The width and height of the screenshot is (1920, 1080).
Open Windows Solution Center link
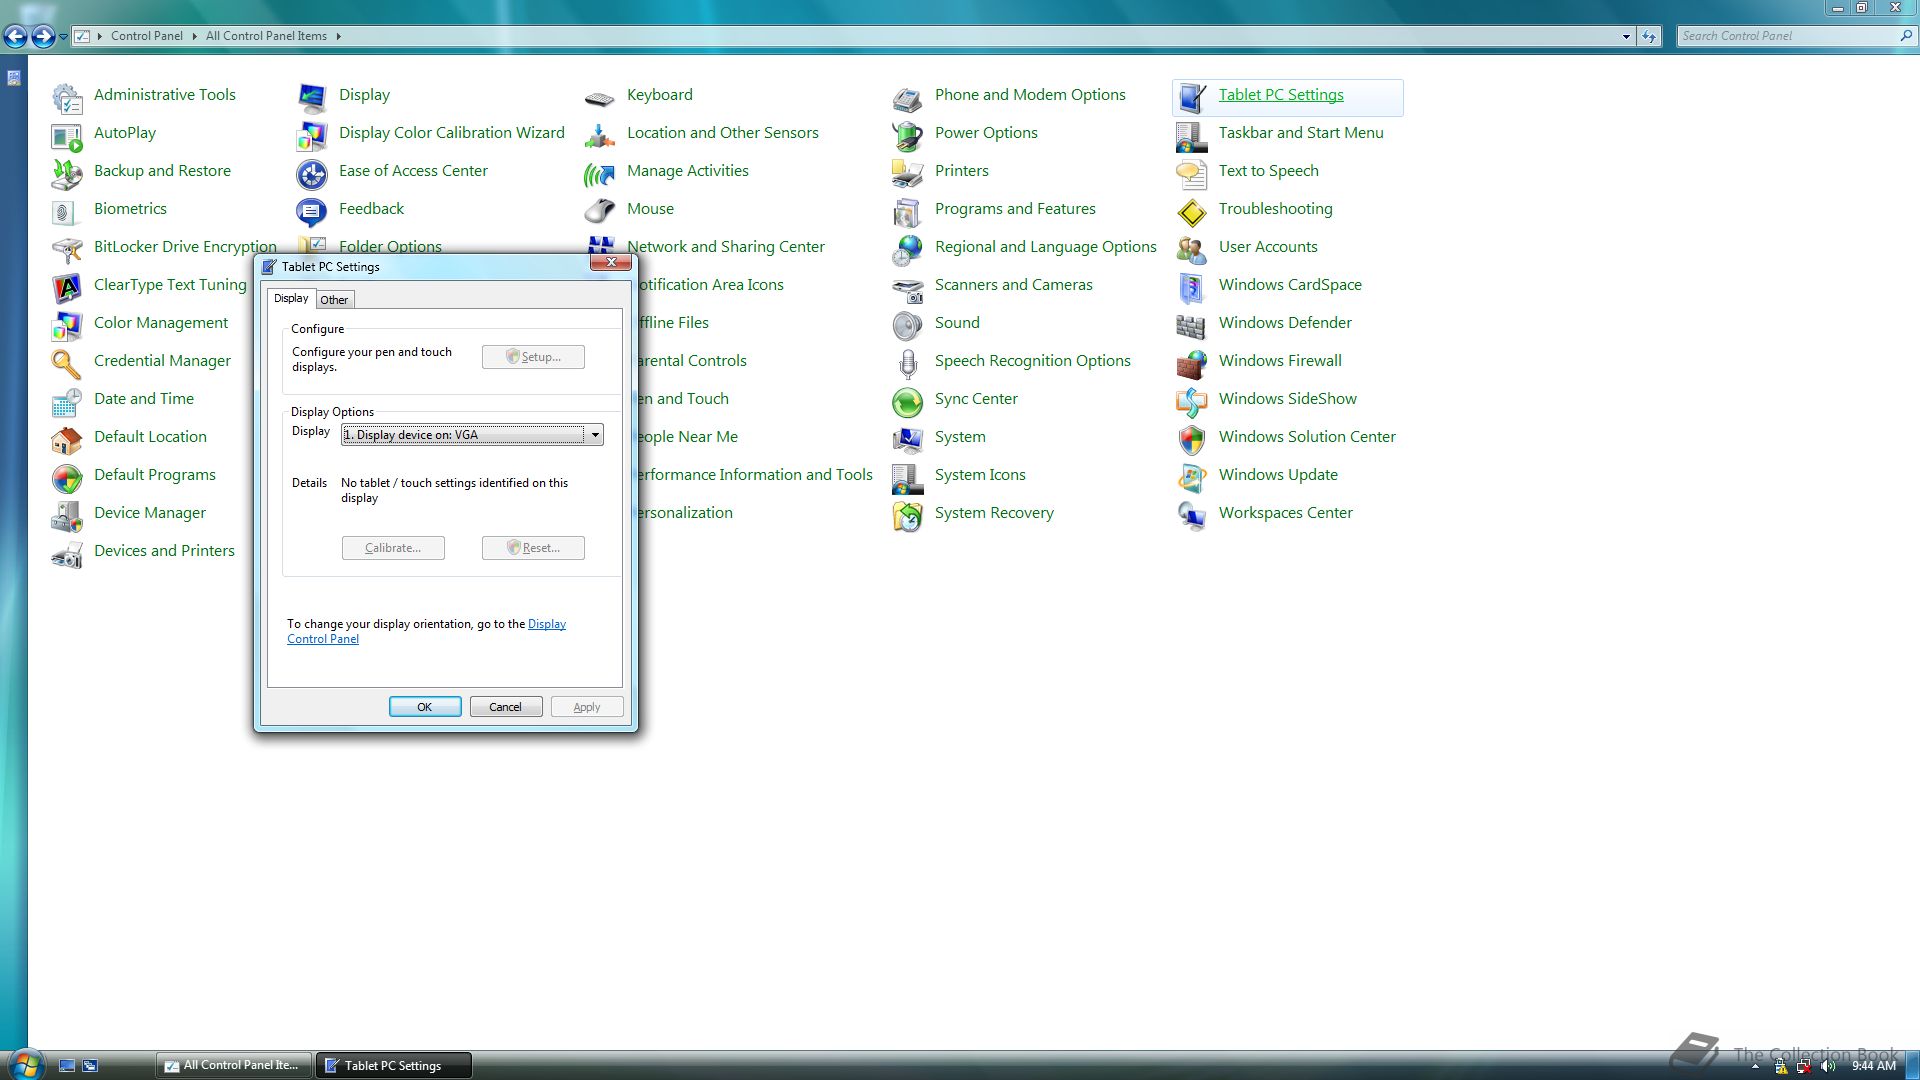tap(1307, 437)
